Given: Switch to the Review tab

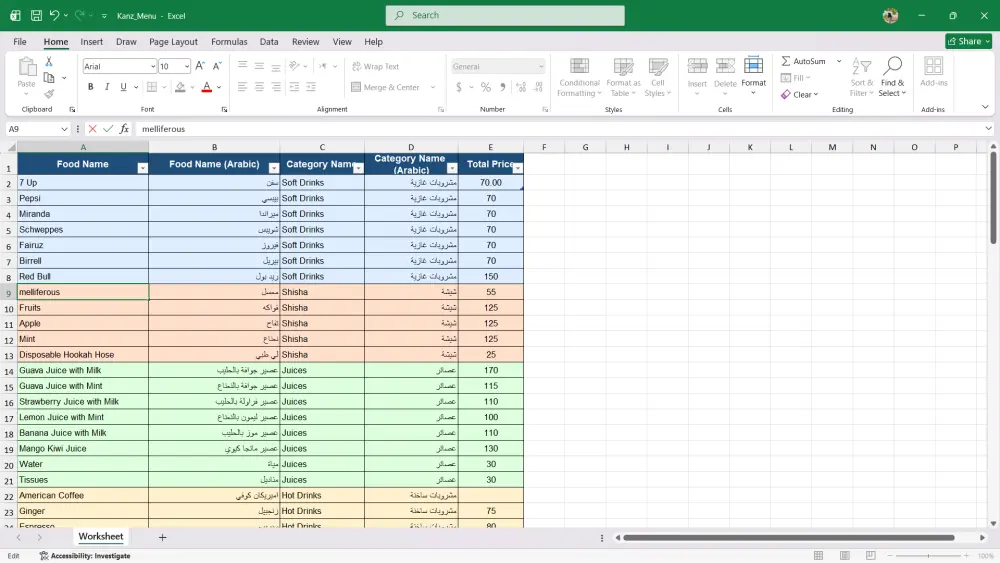Looking at the screenshot, I should (305, 41).
